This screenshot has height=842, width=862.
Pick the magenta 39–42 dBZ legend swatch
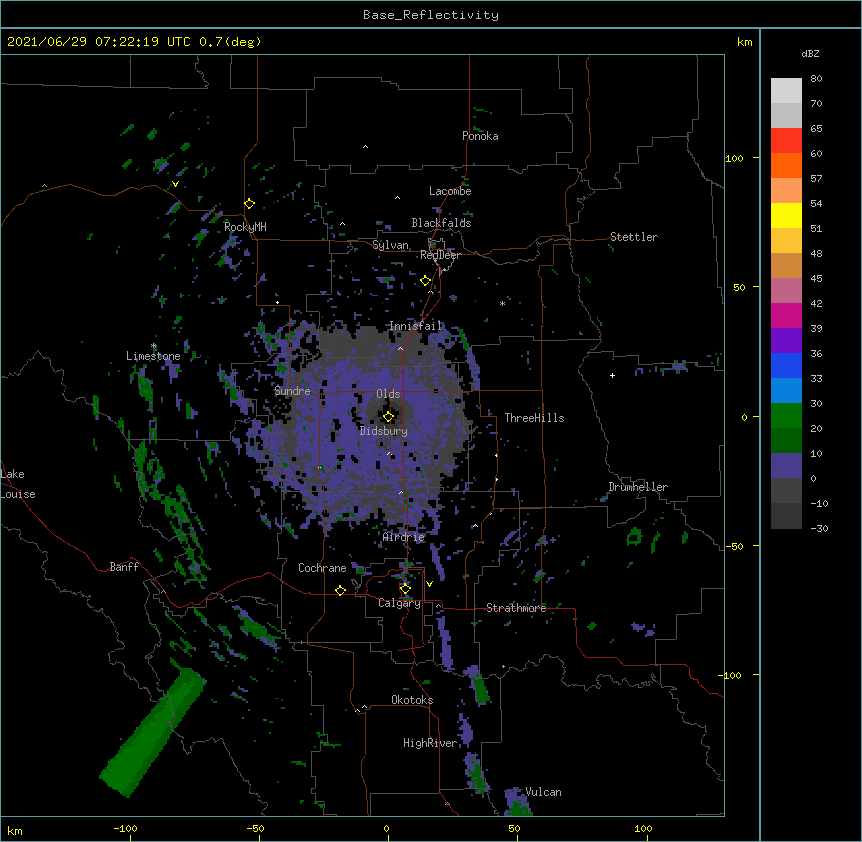tap(786, 315)
